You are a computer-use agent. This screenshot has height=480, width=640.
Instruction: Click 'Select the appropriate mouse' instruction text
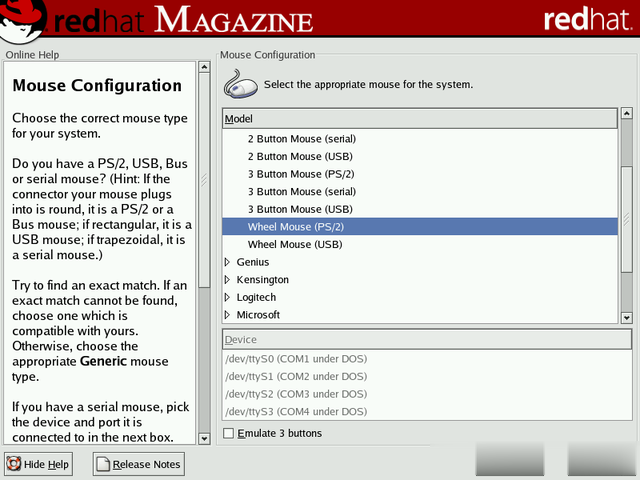coord(368,84)
